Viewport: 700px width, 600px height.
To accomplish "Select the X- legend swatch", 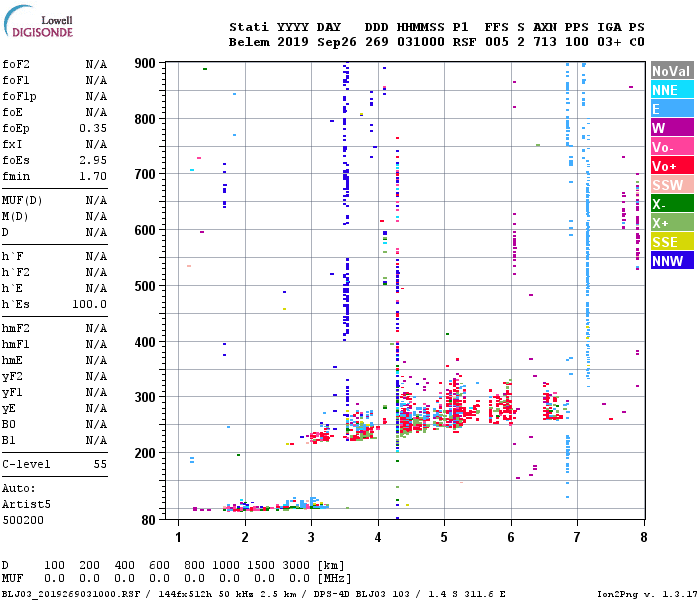I will 672,204.
